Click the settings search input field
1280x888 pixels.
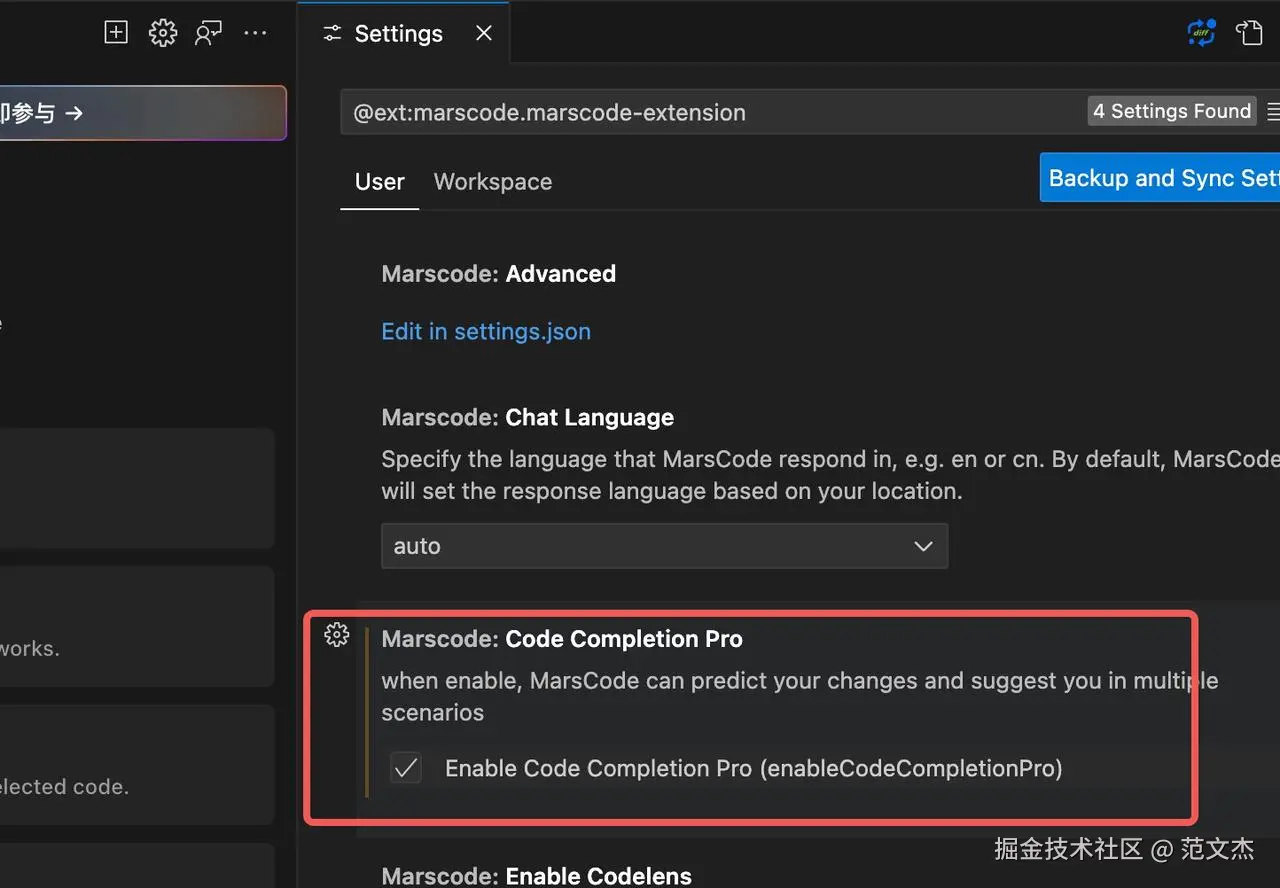[700, 112]
